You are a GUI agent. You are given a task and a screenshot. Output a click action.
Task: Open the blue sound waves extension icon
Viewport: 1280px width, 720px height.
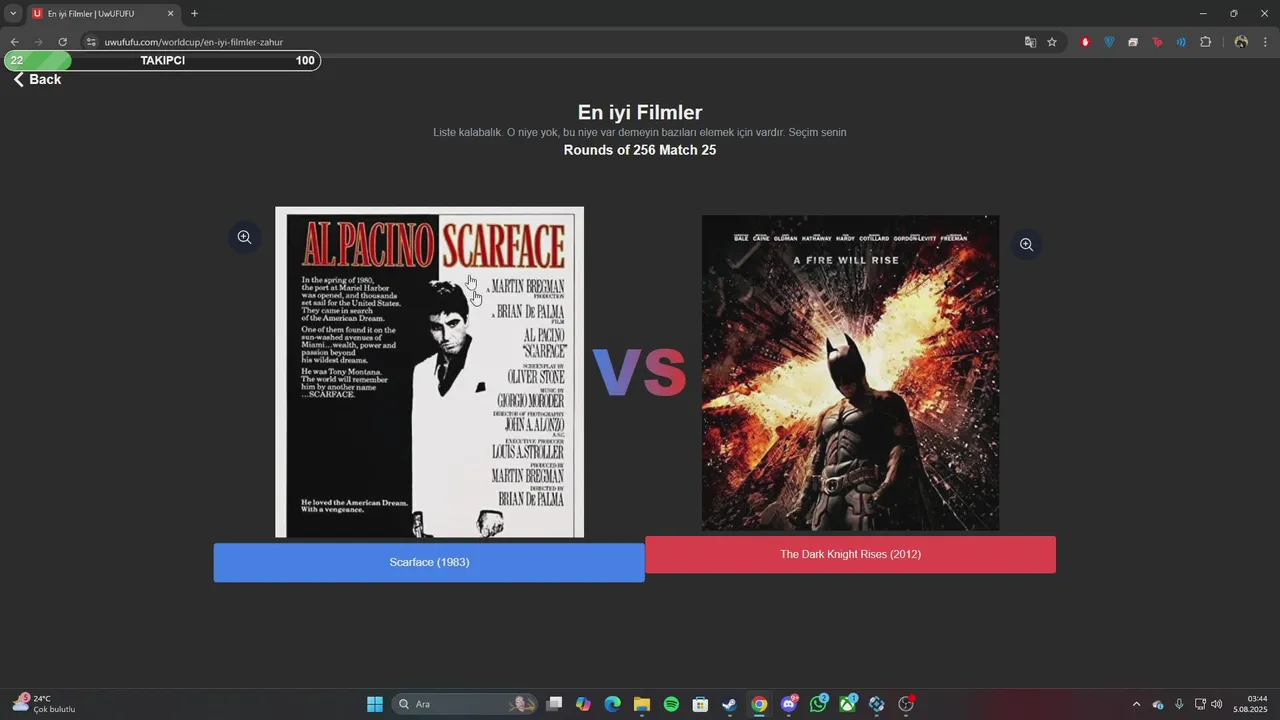tap(1181, 42)
